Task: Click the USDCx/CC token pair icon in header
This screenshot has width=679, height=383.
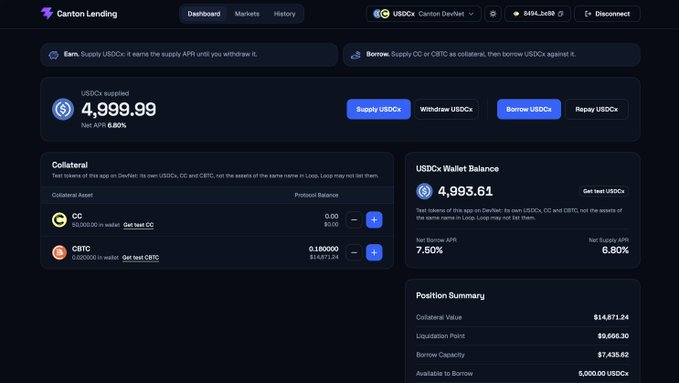Action: coord(381,14)
